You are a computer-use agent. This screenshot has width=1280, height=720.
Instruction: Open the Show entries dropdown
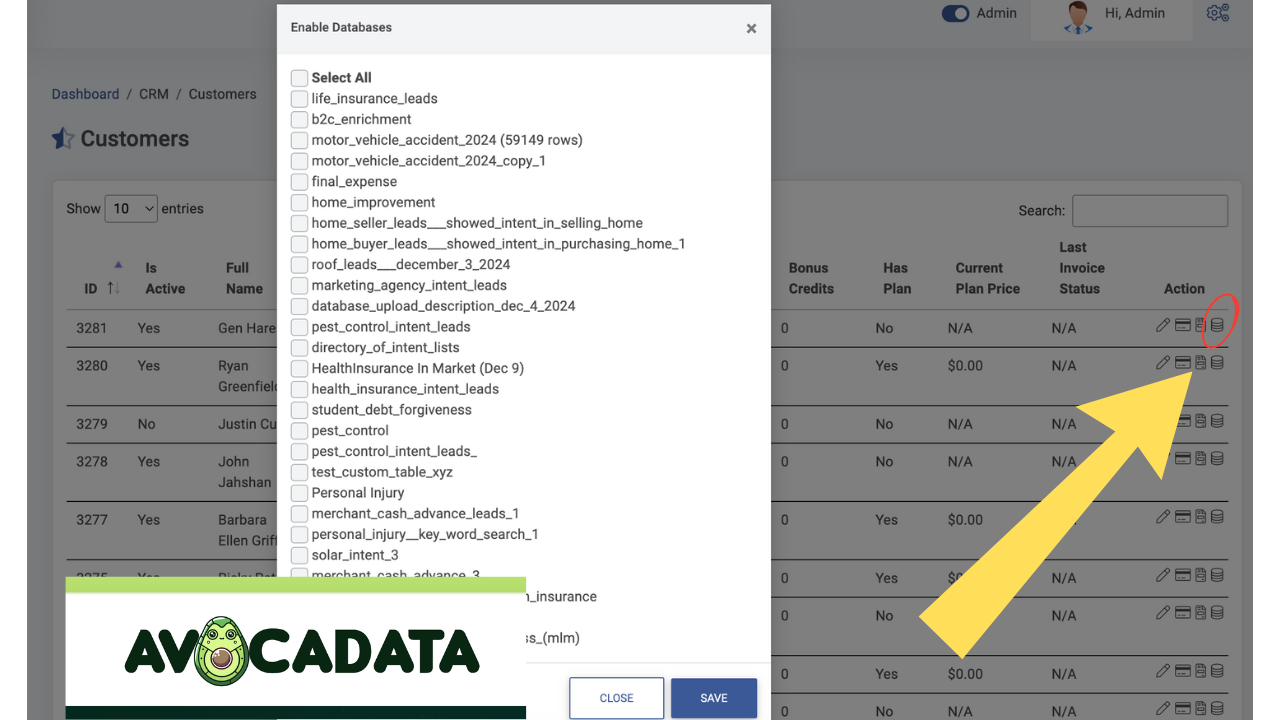click(131, 208)
